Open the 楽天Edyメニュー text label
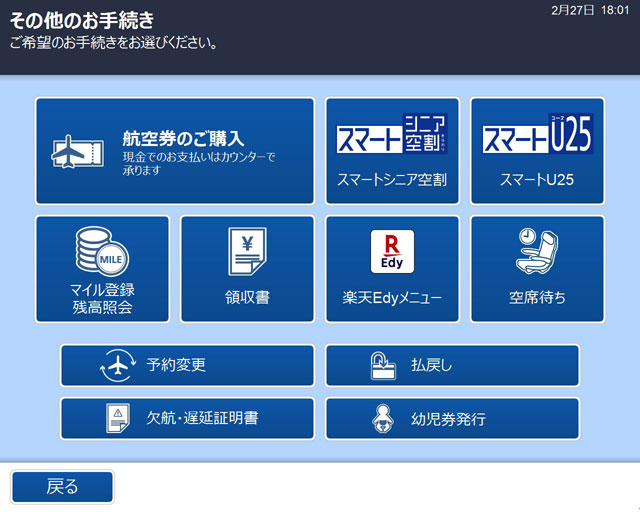The height and width of the screenshot is (512, 640). click(x=392, y=297)
